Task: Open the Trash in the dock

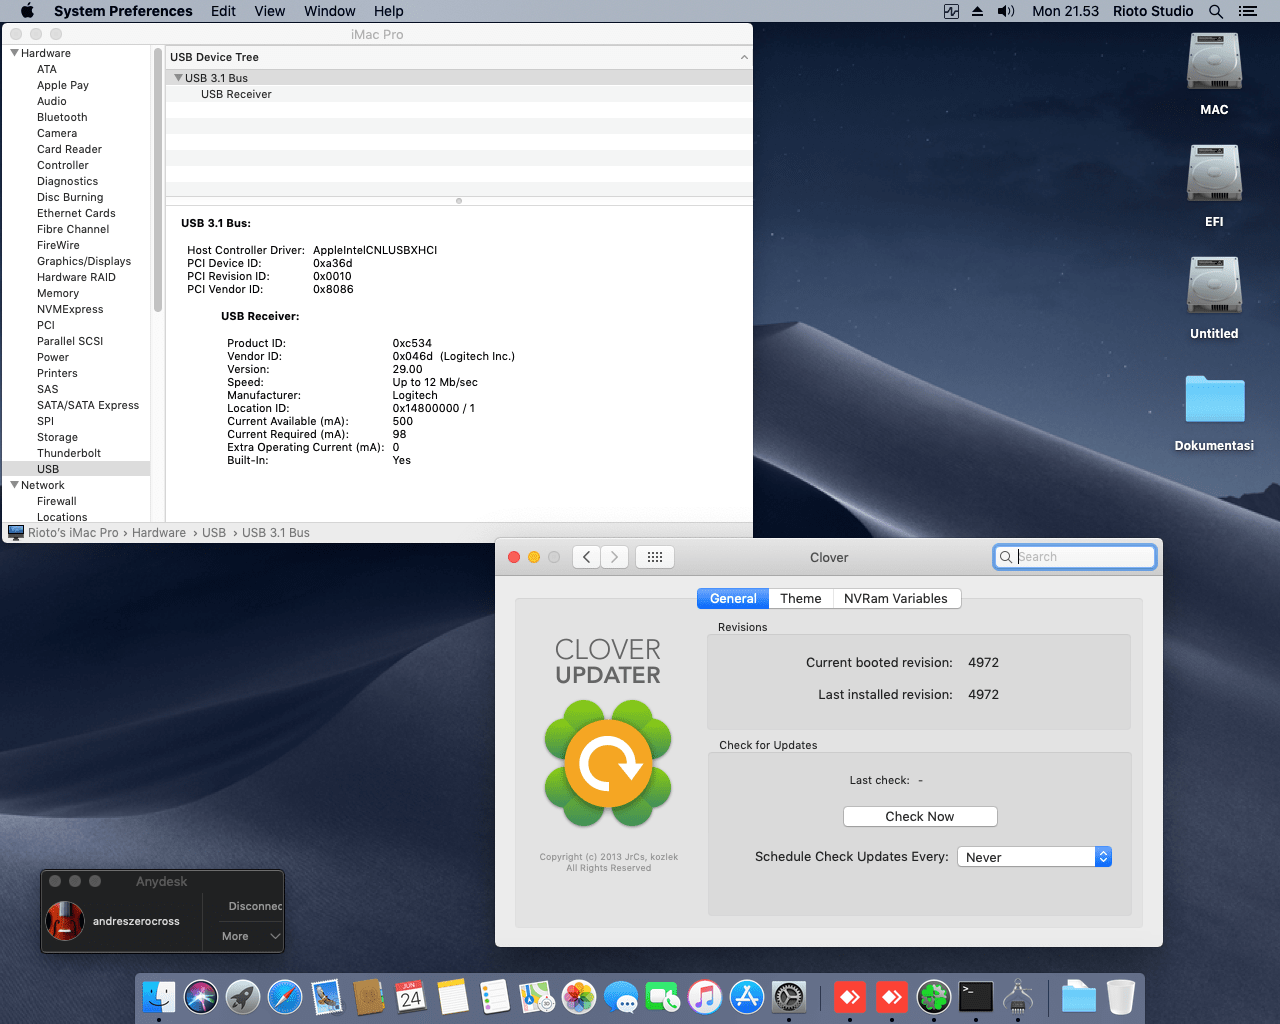Action: 1121,997
